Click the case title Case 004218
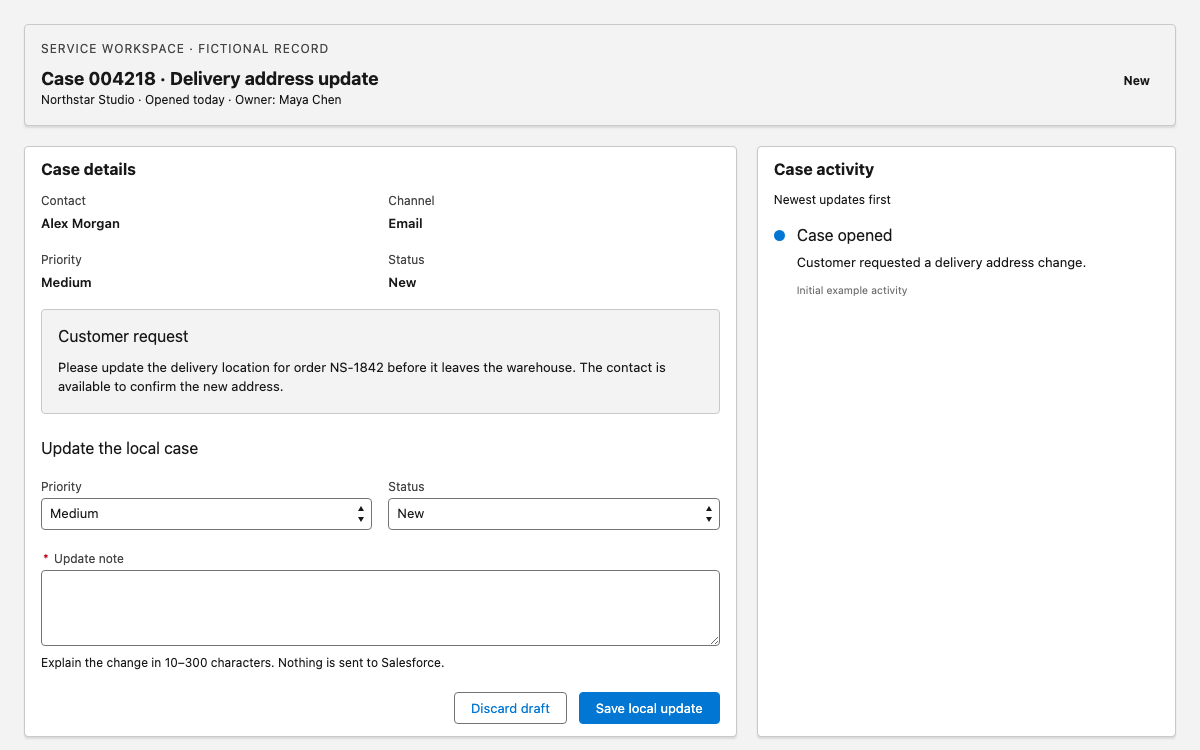The height and width of the screenshot is (750, 1200). [210, 79]
